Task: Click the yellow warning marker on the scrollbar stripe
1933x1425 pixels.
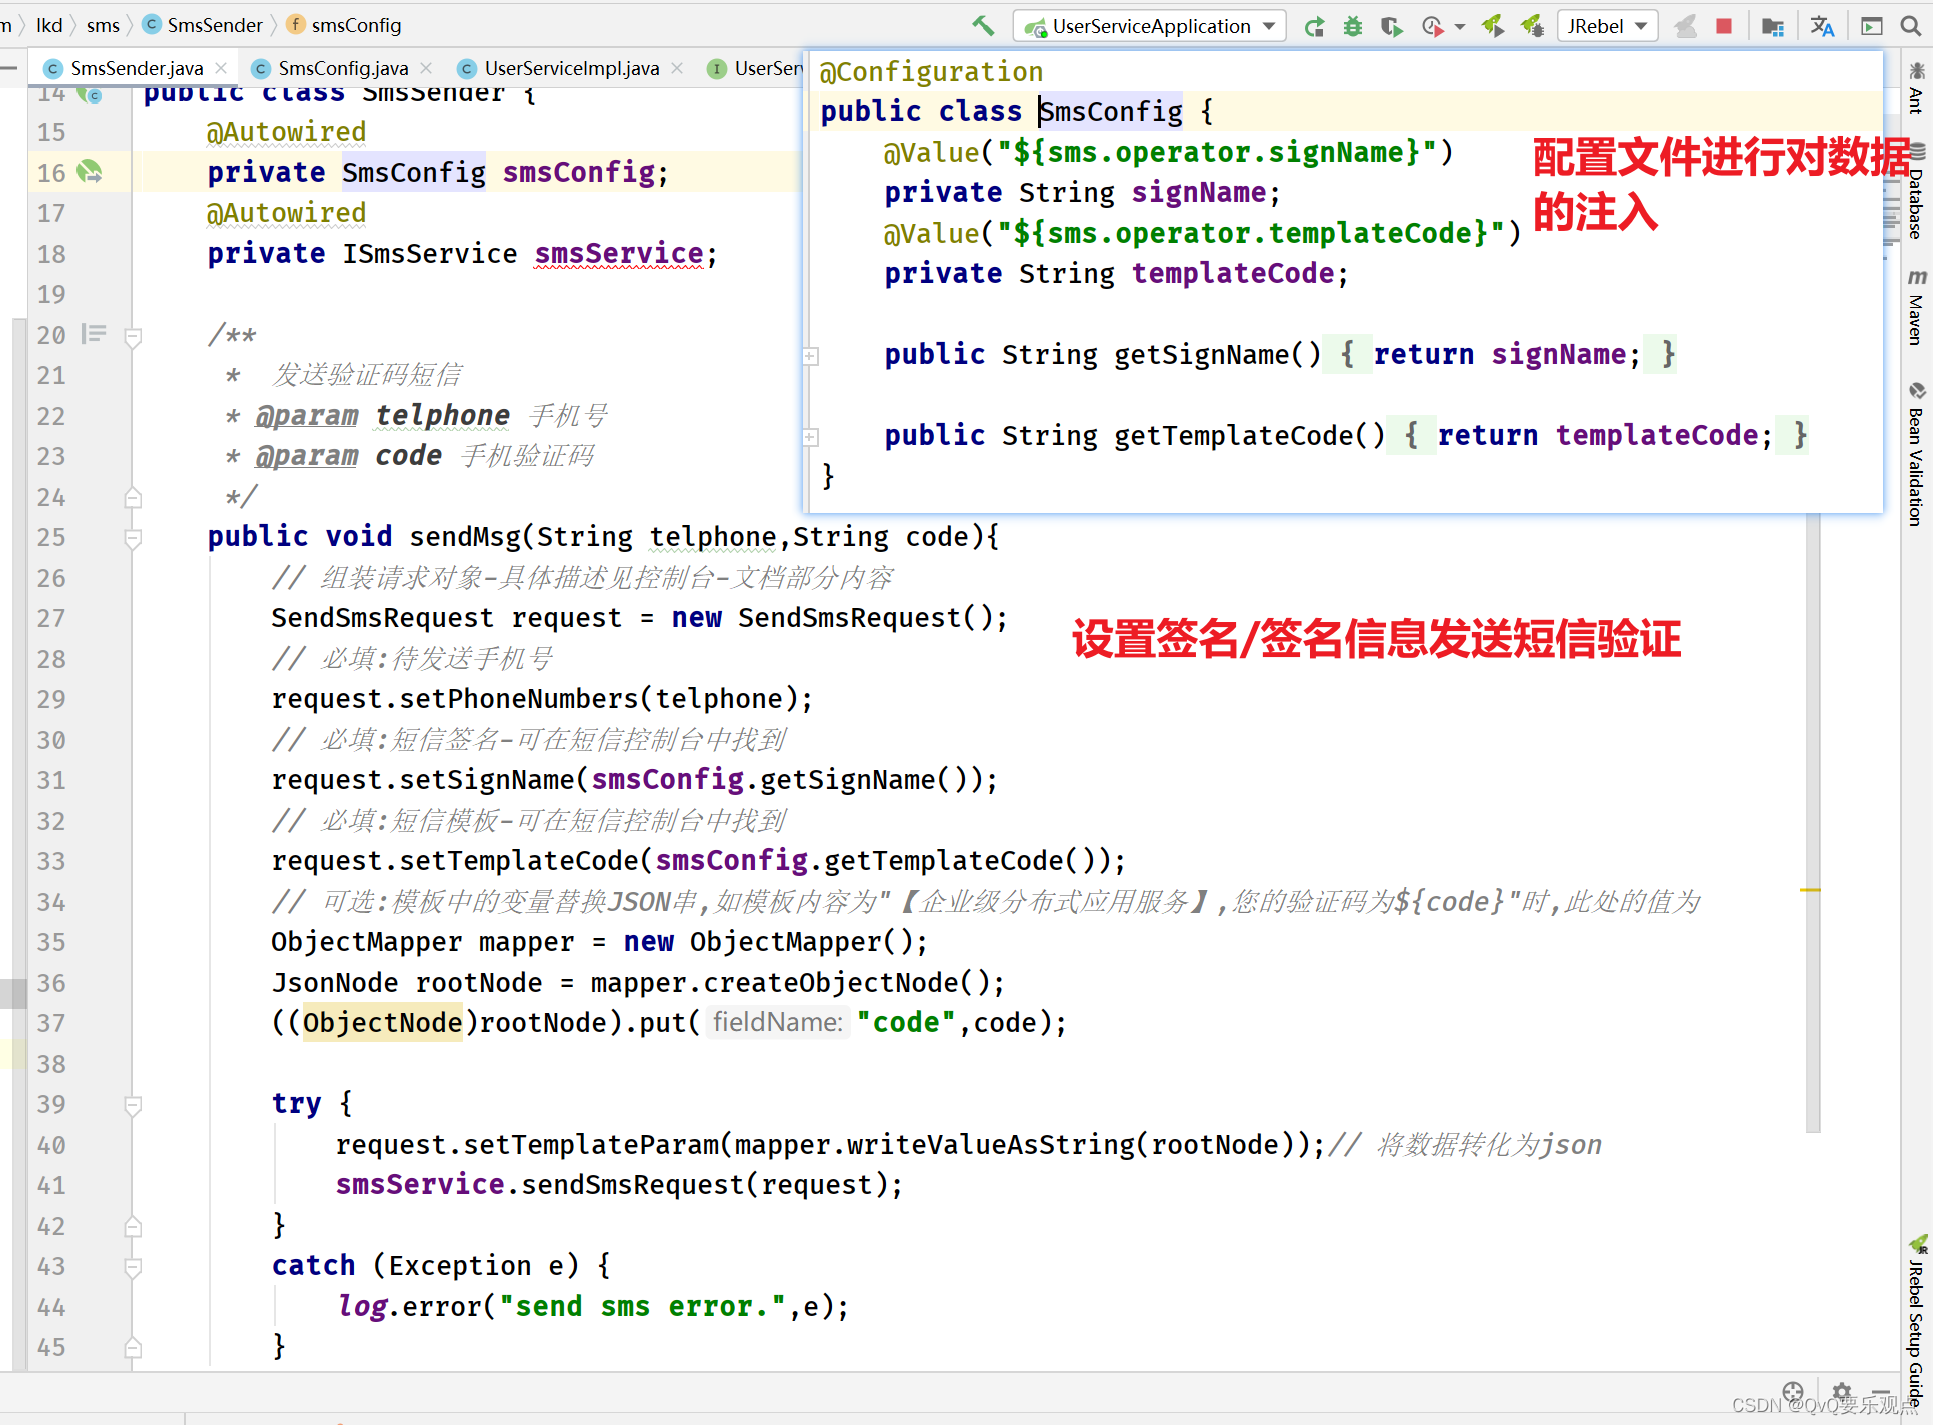Action: (1810, 889)
